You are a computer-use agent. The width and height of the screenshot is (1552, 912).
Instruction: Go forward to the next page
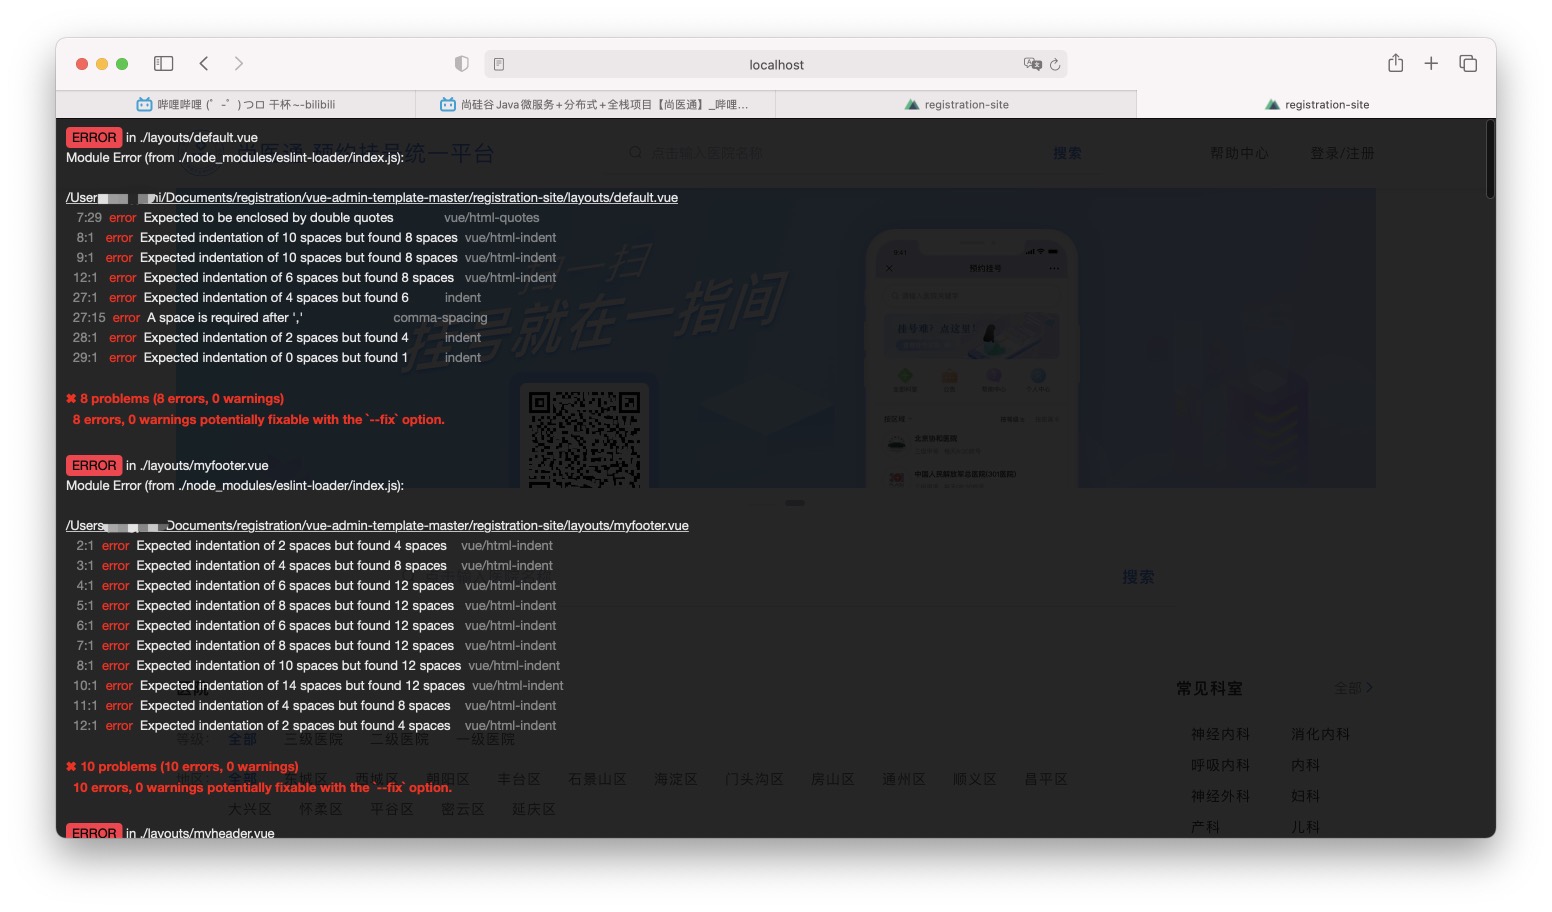pos(239,64)
